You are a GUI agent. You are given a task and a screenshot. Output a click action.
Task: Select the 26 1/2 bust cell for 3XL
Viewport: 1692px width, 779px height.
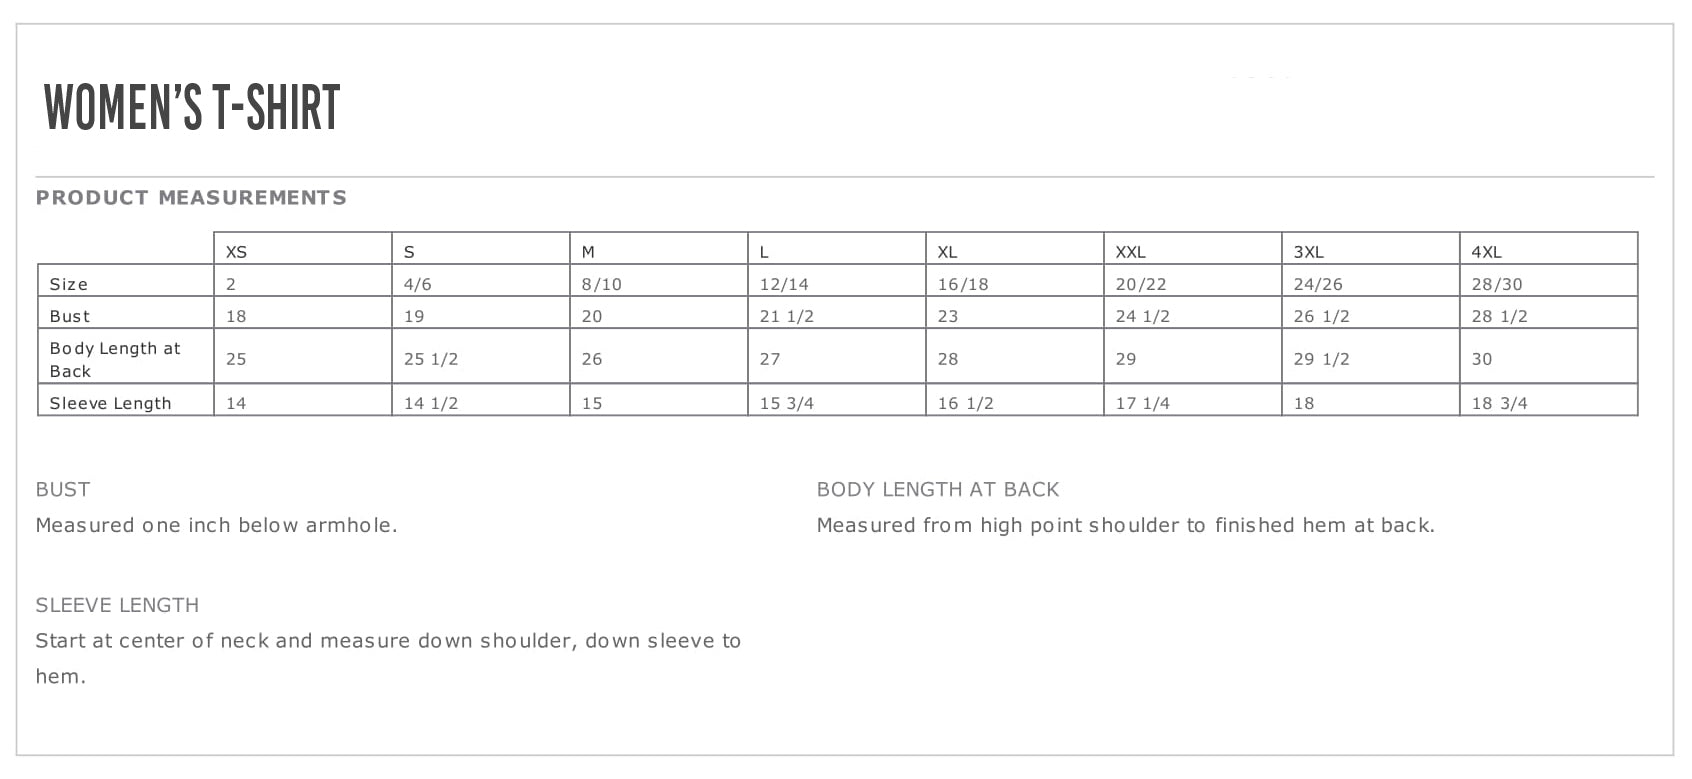click(x=1321, y=316)
